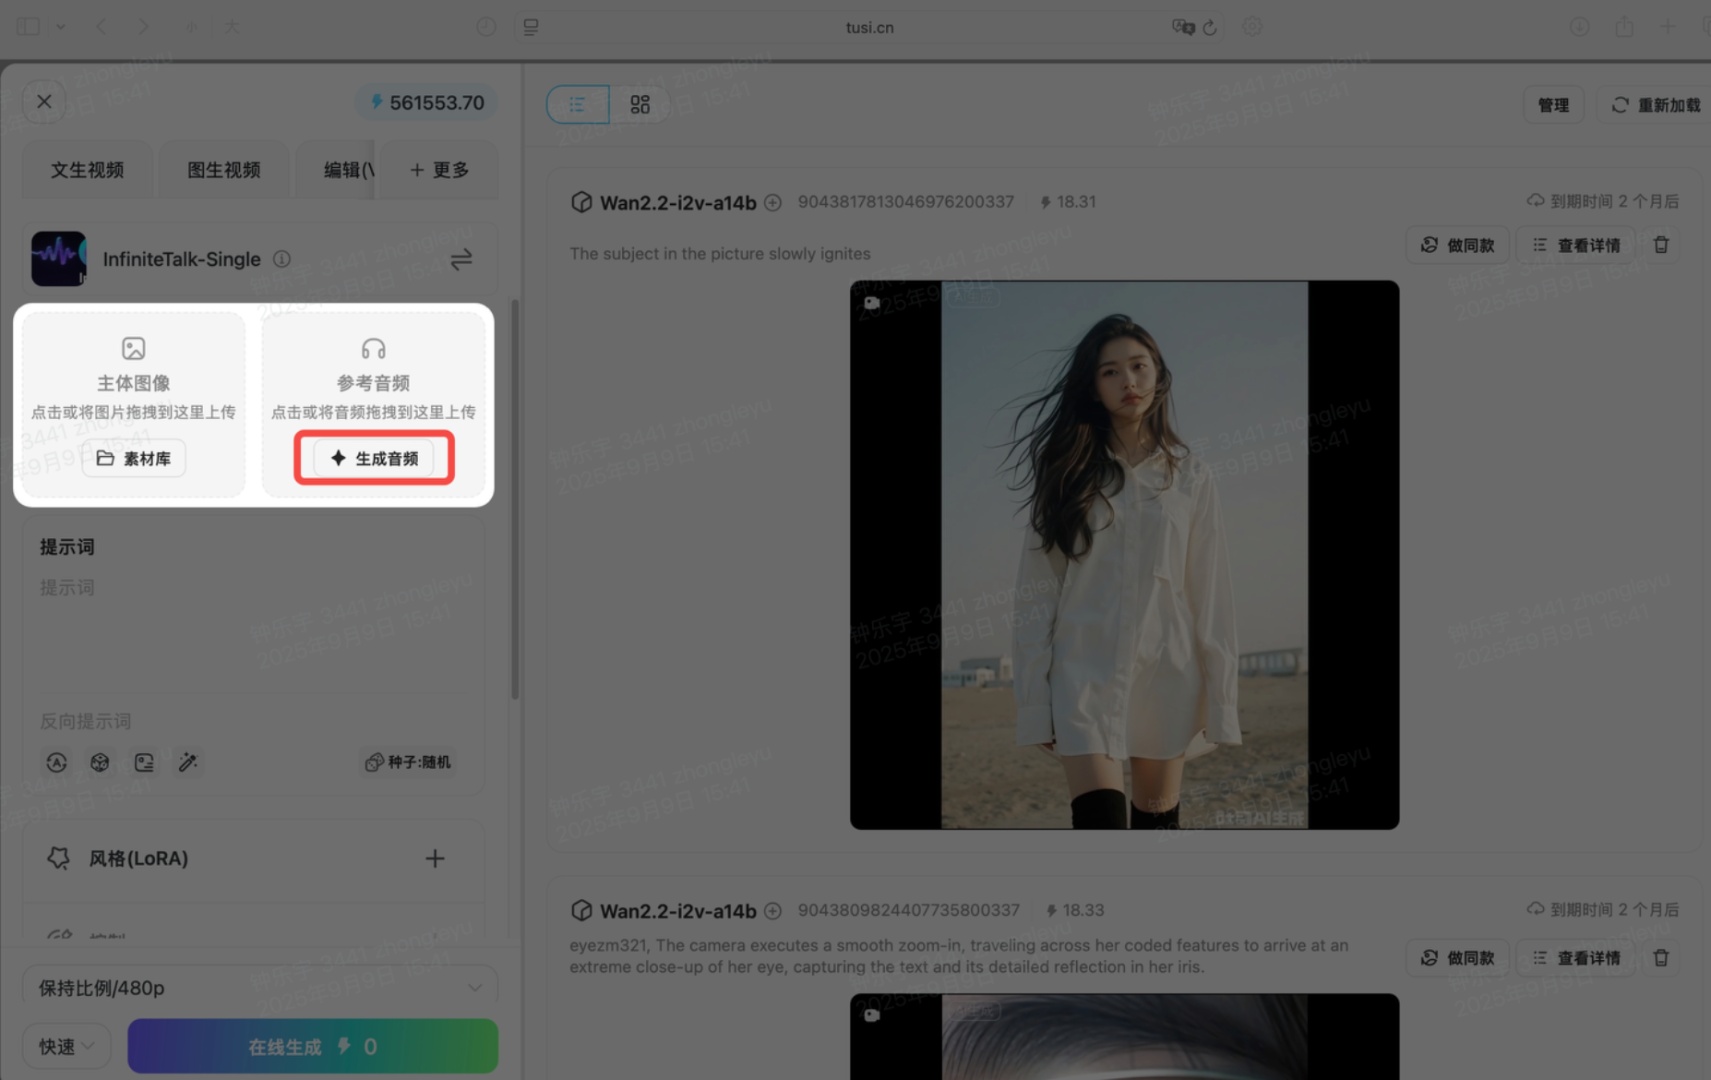Switch to grid view layout

click(x=640, y=105)
